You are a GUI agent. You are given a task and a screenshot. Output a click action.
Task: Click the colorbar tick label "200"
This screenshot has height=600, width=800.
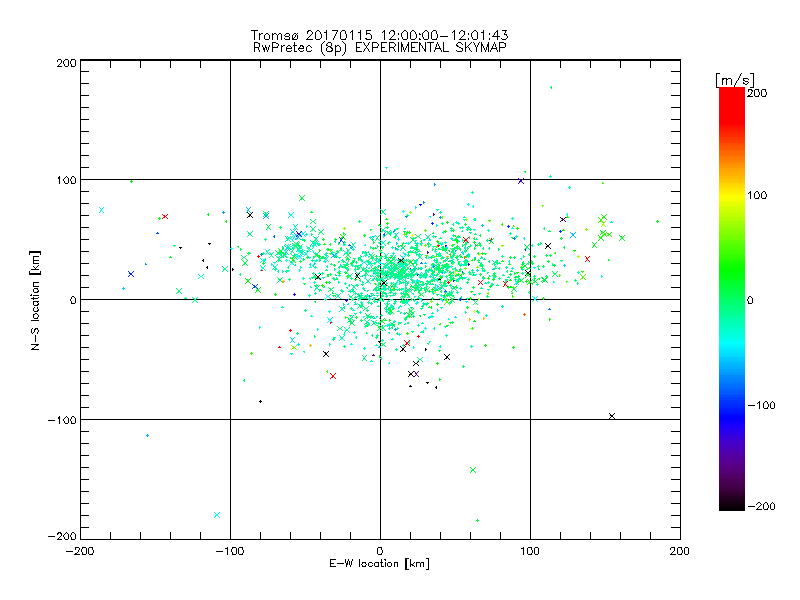tap(757, 93)
